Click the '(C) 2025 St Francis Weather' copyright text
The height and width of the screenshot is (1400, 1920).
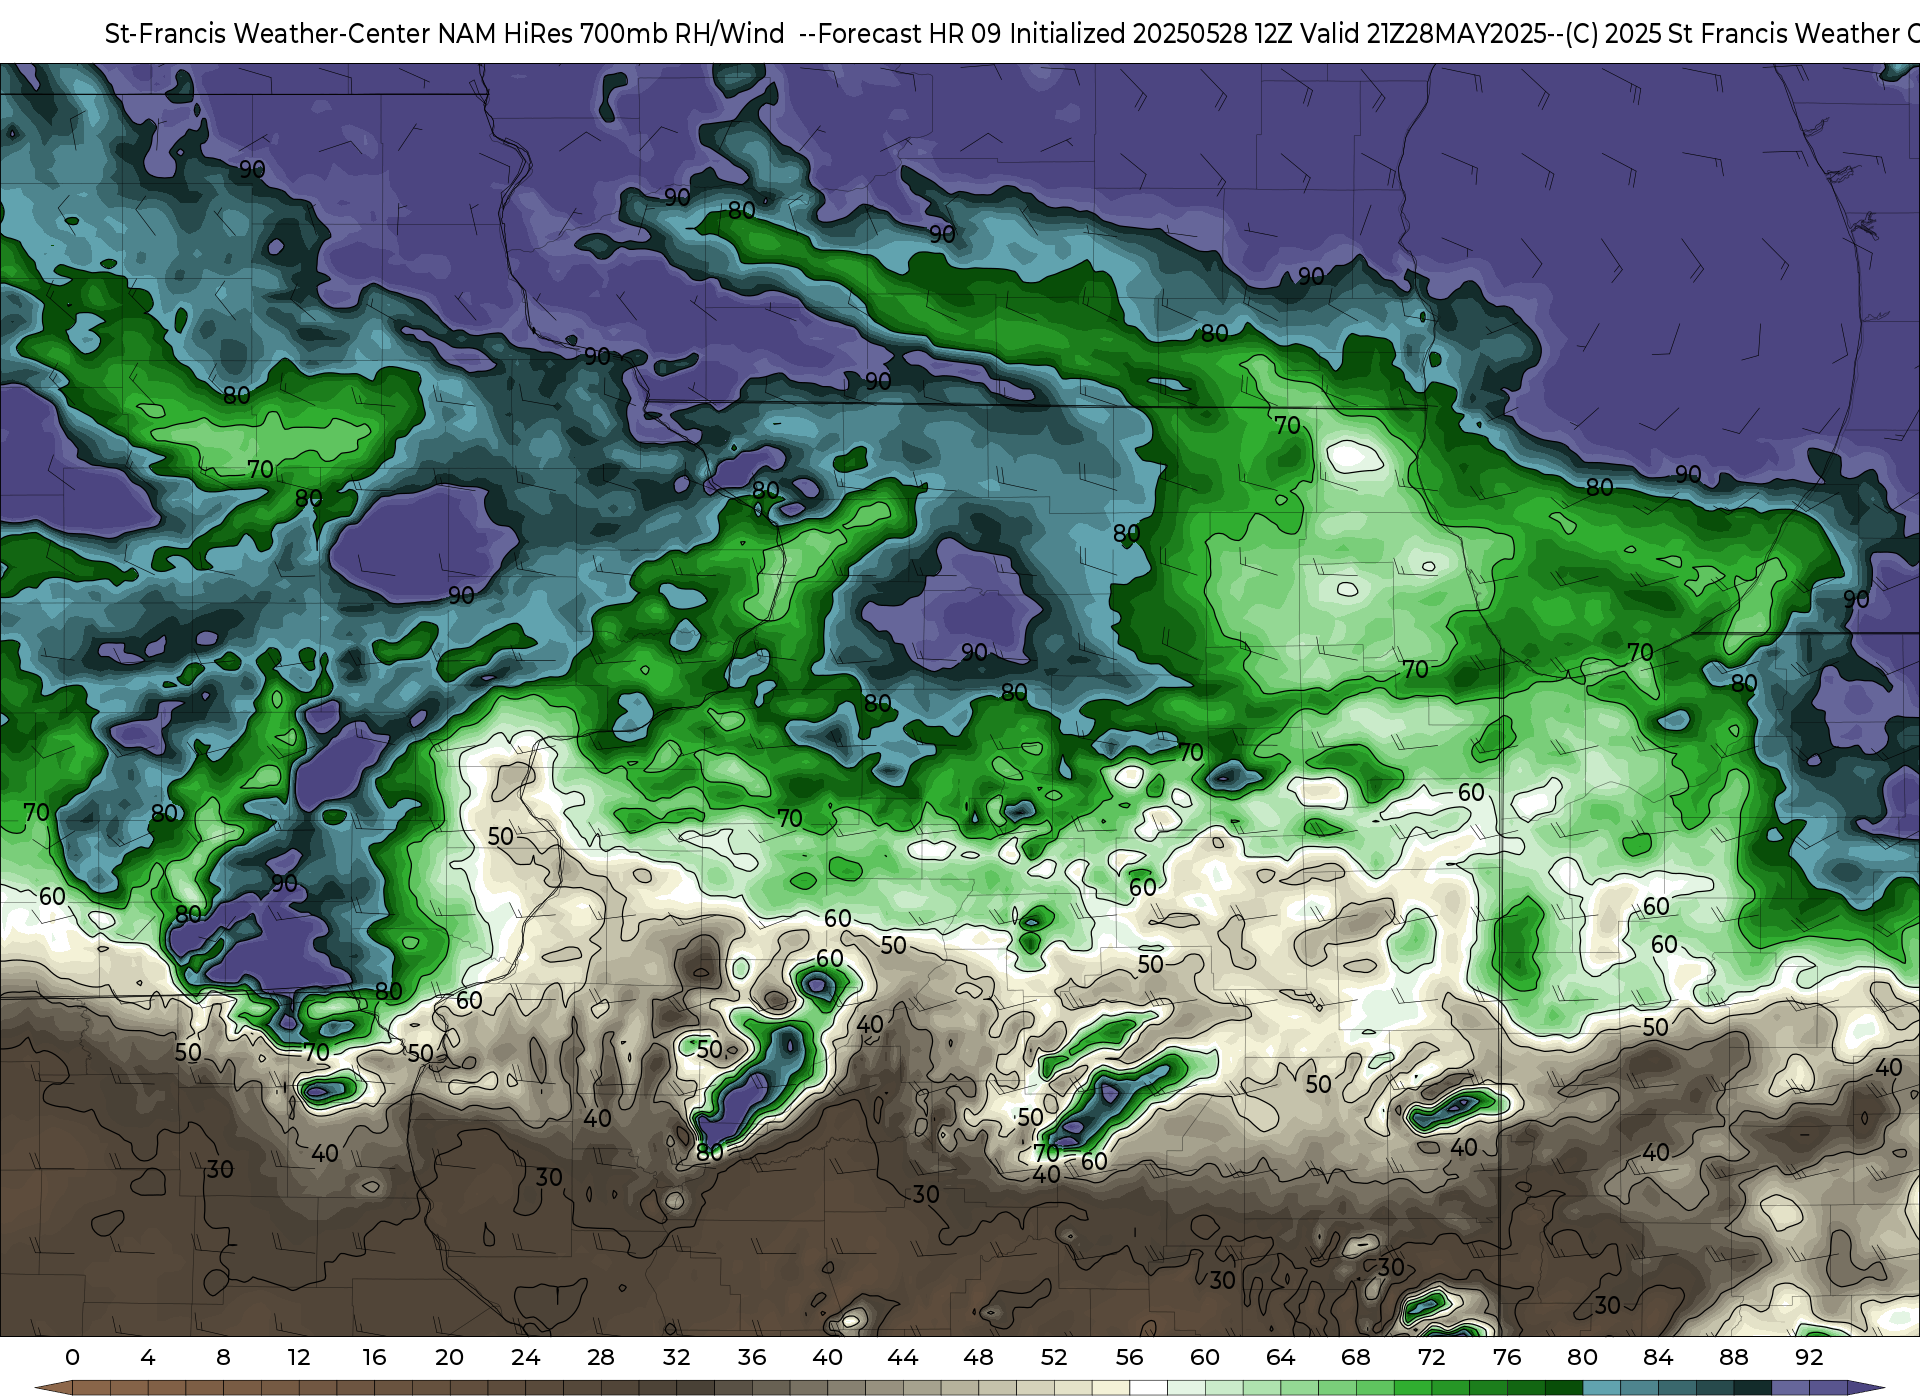[1733, 34]
